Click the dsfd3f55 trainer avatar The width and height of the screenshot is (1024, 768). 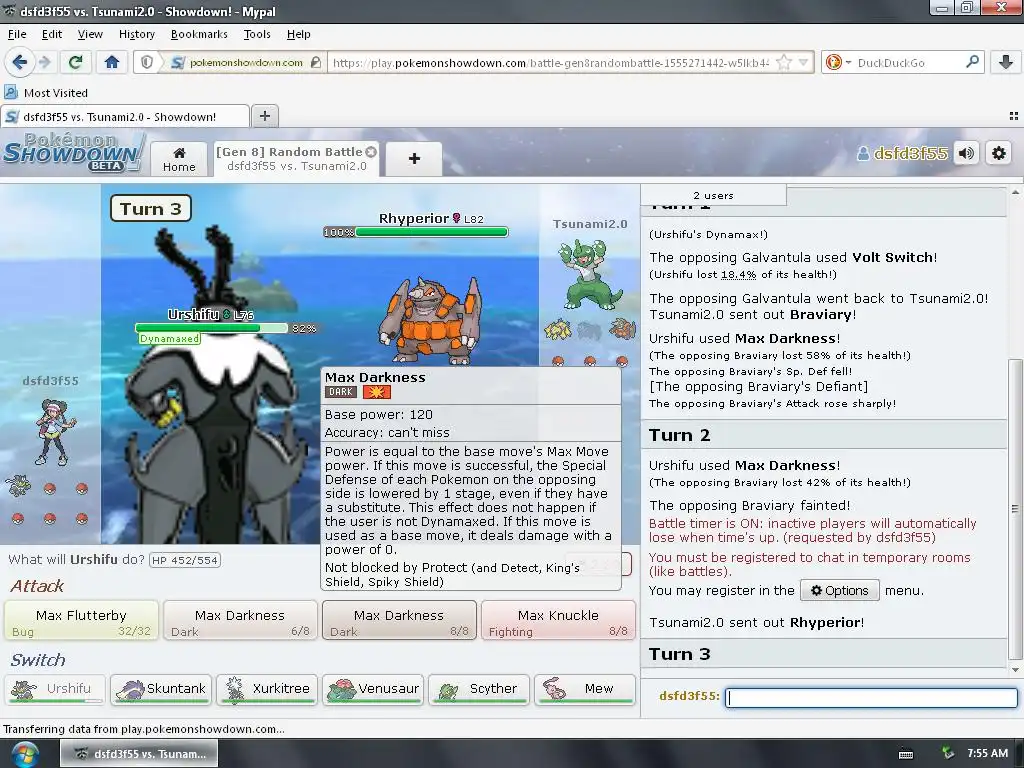[56, 432]
